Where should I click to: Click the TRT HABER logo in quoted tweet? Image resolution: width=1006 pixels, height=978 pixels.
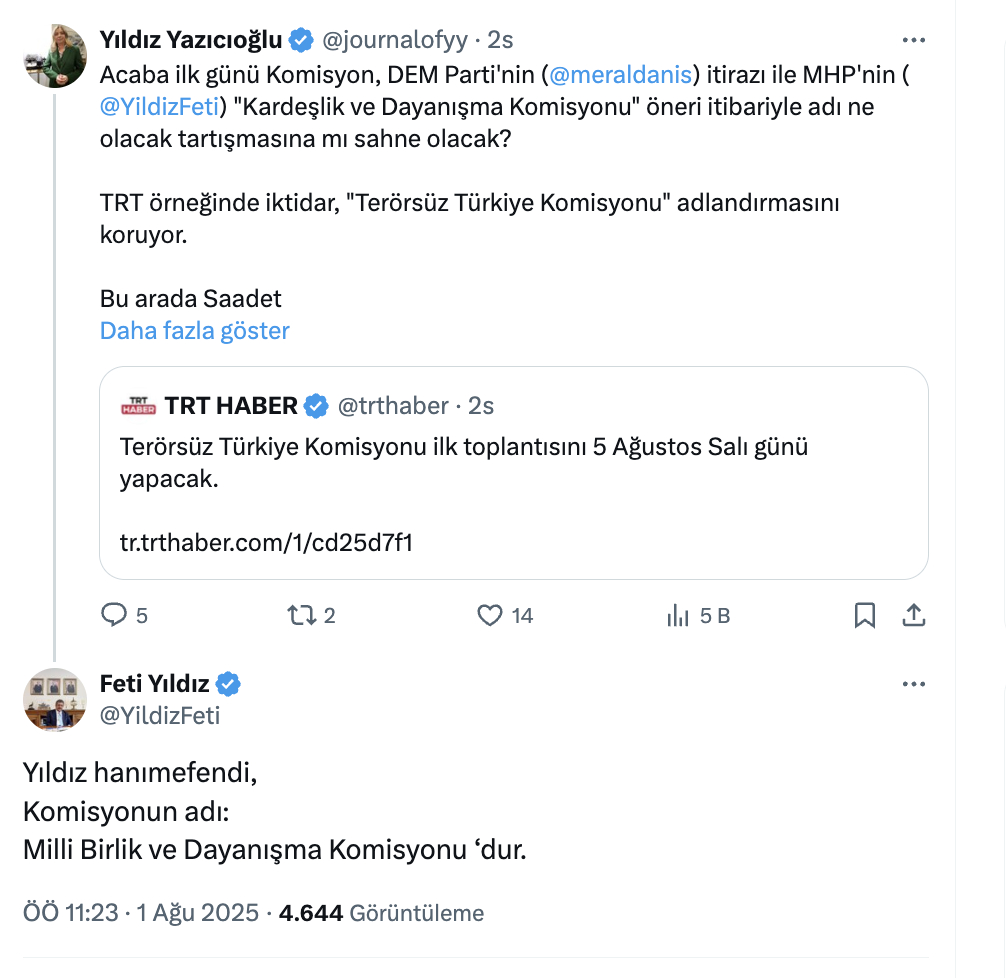coord(139,404)
